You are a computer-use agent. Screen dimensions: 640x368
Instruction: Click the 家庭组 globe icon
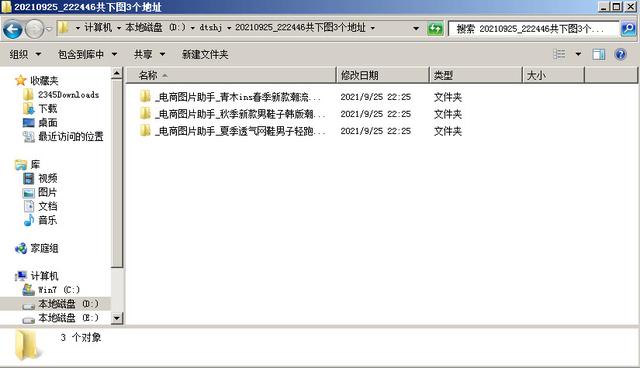click(x=21, y=248)
